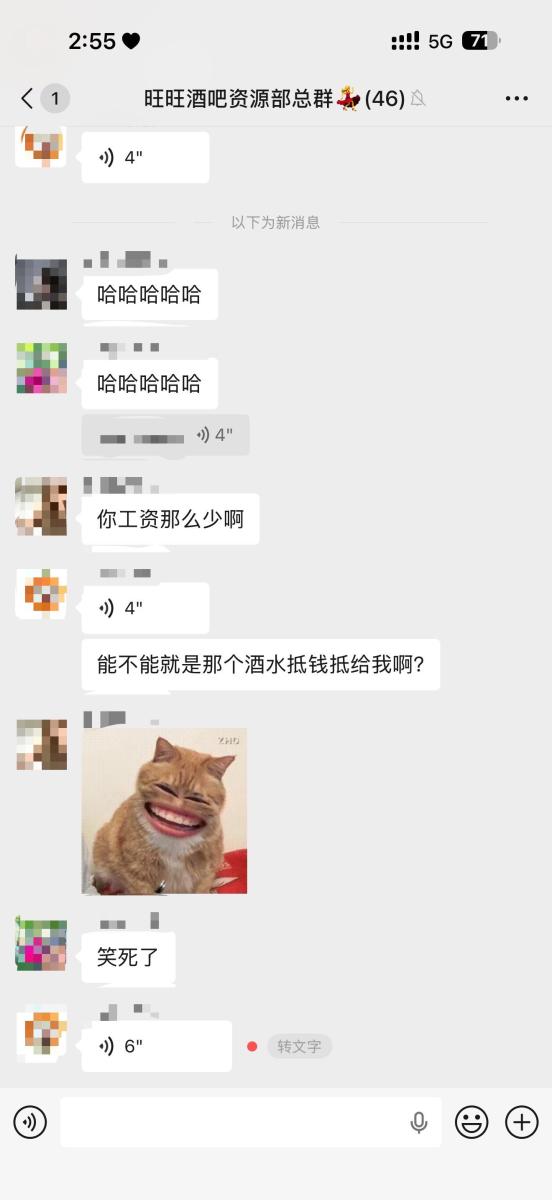552x1200 pixels.
Task: Tap the message text input field
Action: point(250,1122)
